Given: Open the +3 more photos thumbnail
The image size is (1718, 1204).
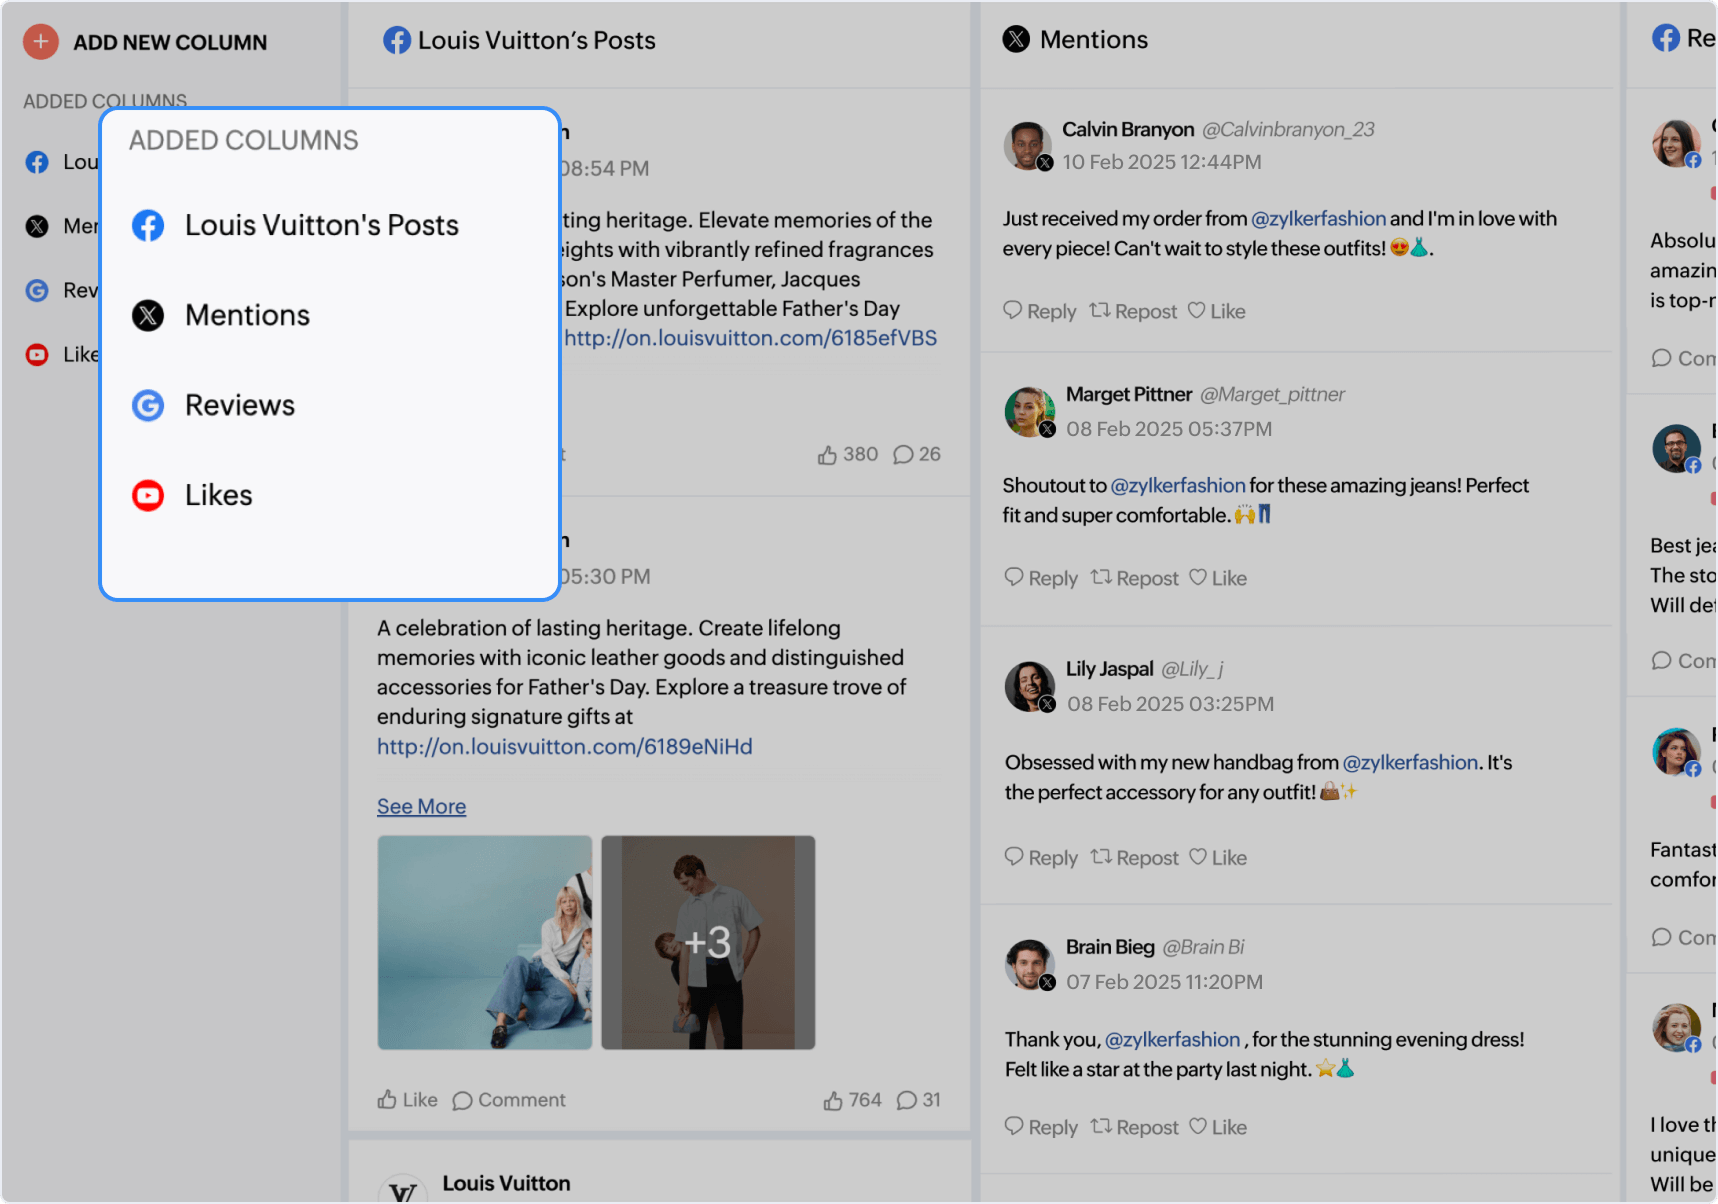Looking at the screenshot, I should click(x=708, y=942).
